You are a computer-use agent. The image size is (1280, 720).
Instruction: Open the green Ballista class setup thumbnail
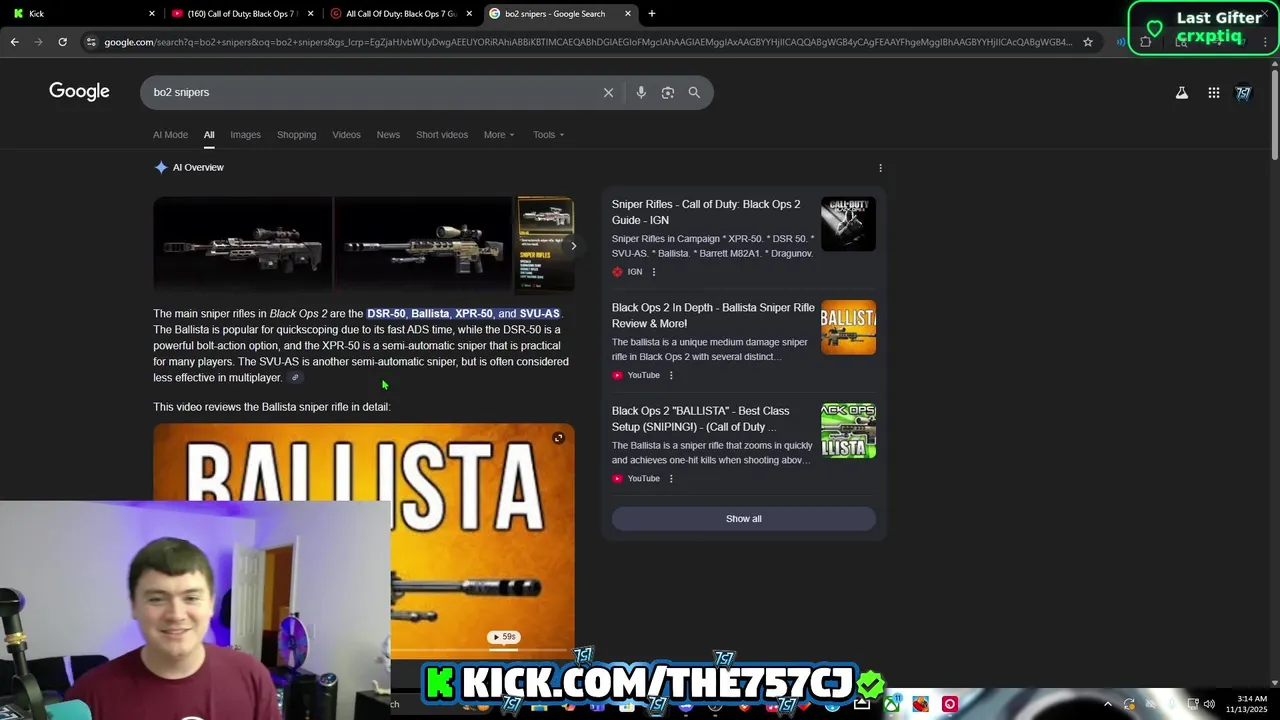coord(848,430)
